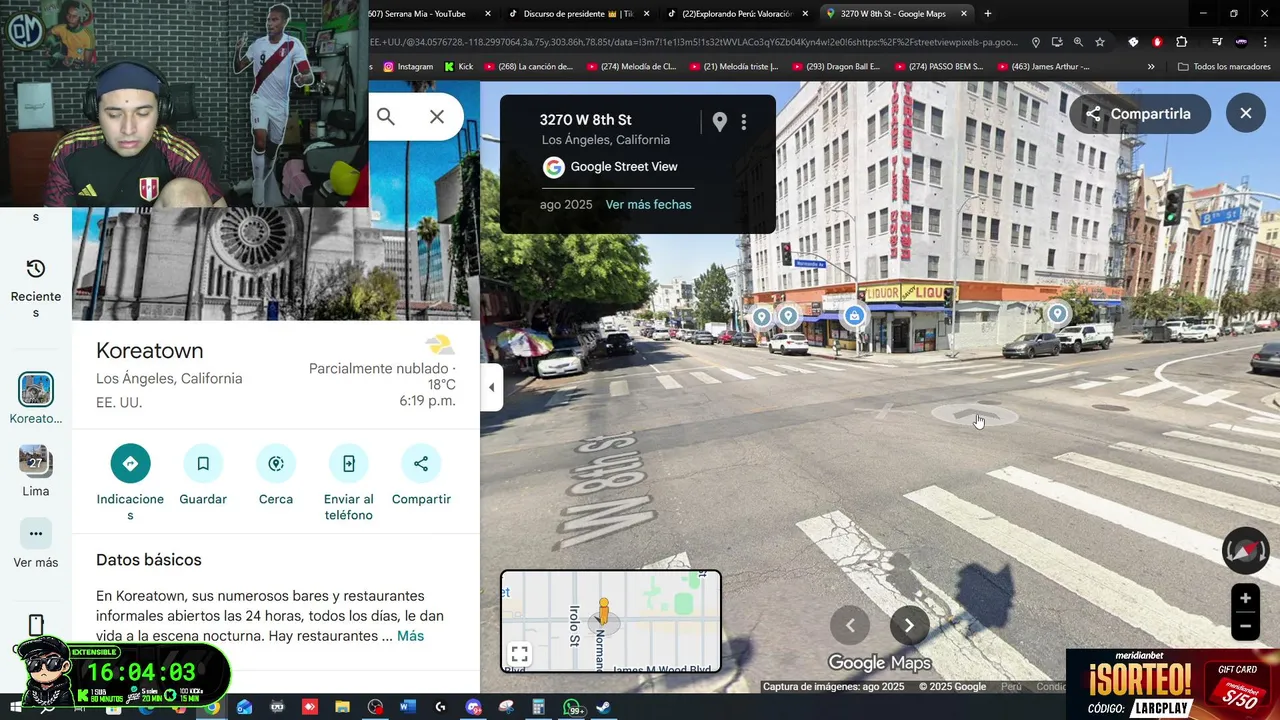The image size is (1280, 720).
Task: Open WhatsApp from the taskbar
Action: [573, 707]
